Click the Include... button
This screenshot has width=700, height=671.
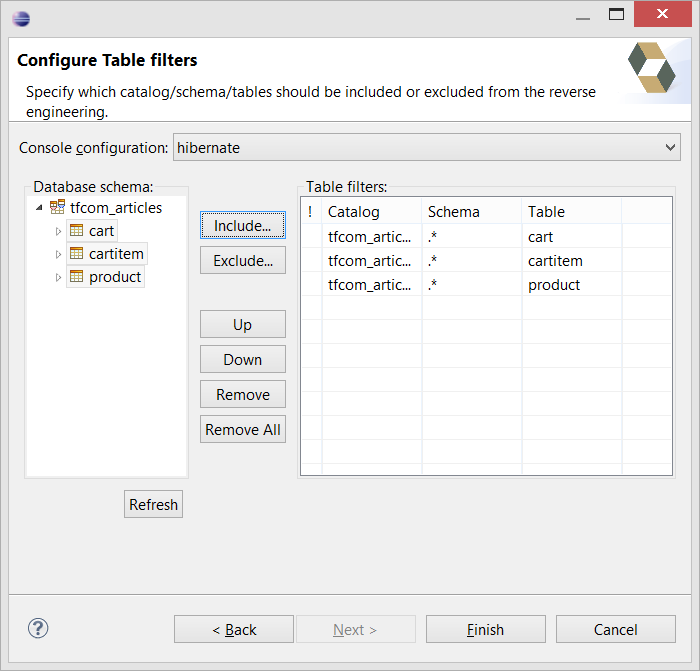pos(243,226)
